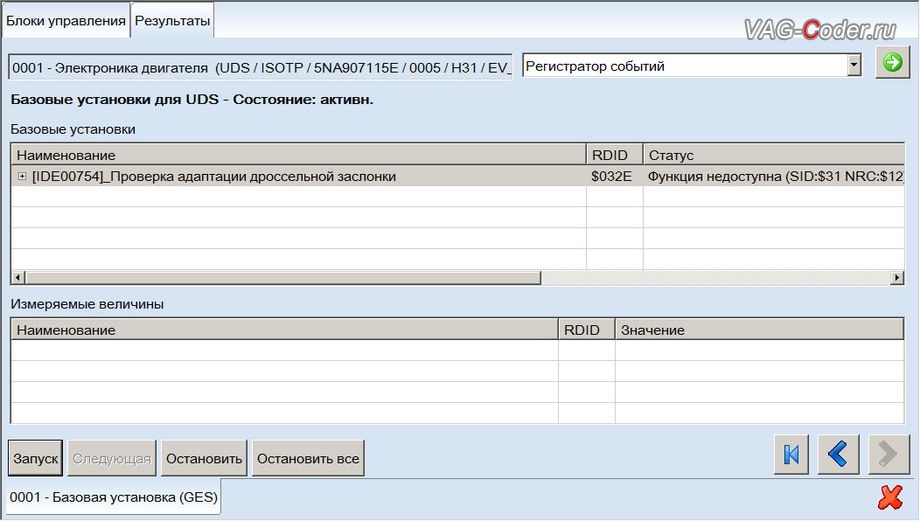Screen dimensions: 920x521
Task: Select Проверка адаптации дроссельной заслонки row text
Action: point(253,177)
